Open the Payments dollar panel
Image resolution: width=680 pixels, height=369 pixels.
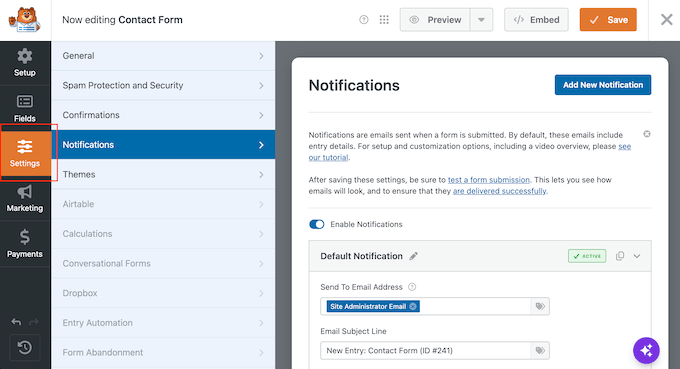point(25,244)
